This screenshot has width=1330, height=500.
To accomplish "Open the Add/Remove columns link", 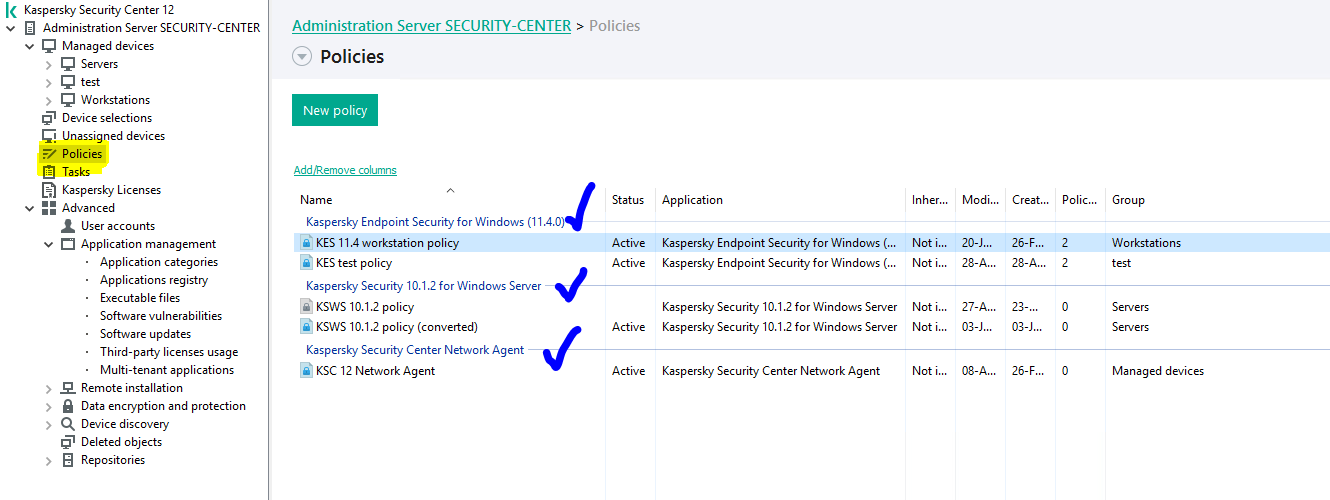I will [x=345, y=170].
